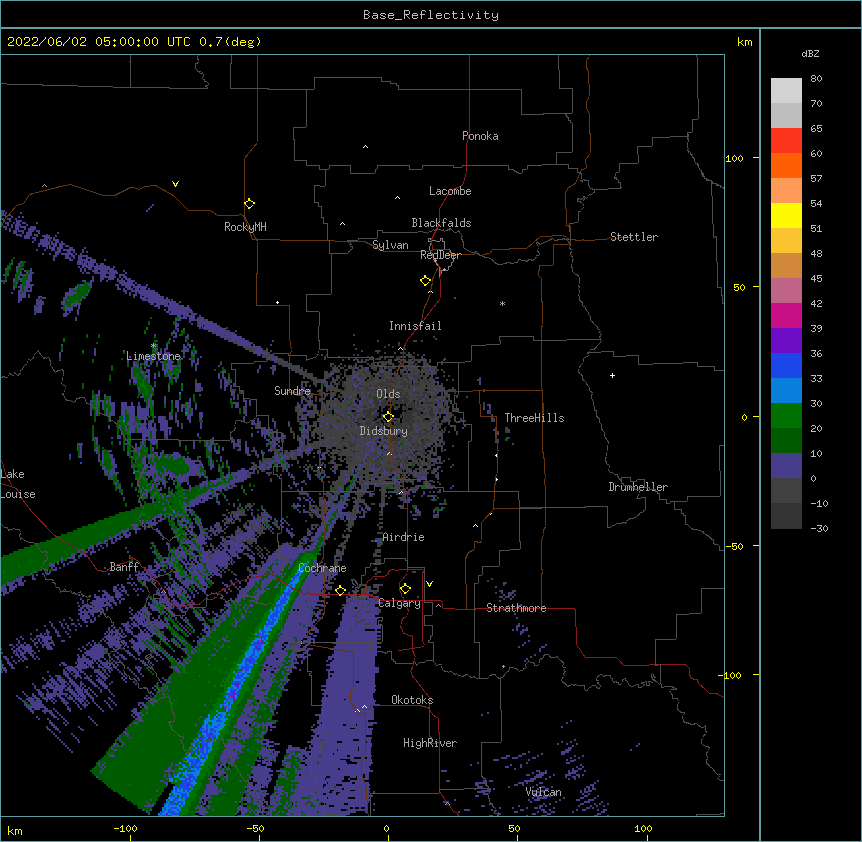Click the Stettler city label
Viewport: 862px width, 842px height.
[x=634, y=237]
